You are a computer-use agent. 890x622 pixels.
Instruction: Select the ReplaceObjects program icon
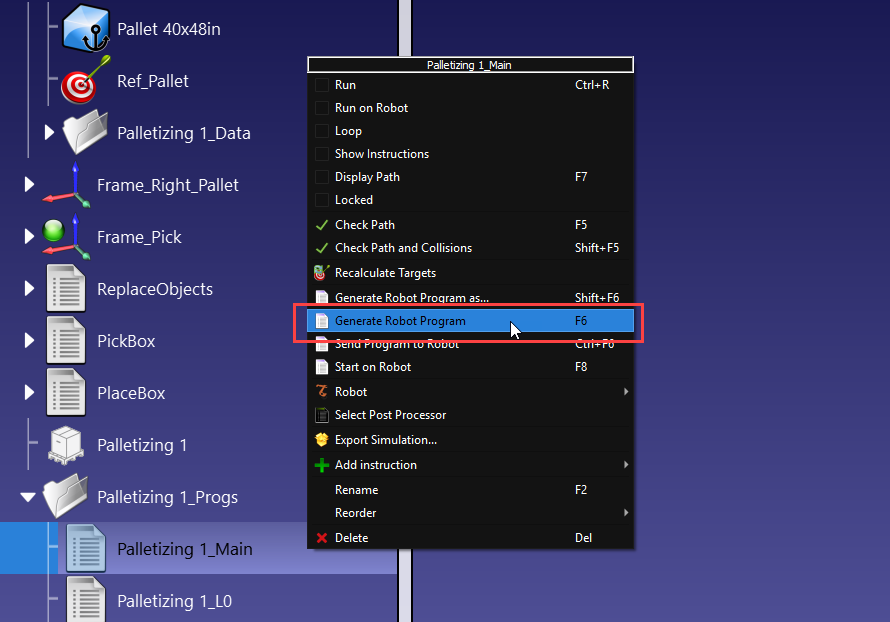click(x=66, y=289)
